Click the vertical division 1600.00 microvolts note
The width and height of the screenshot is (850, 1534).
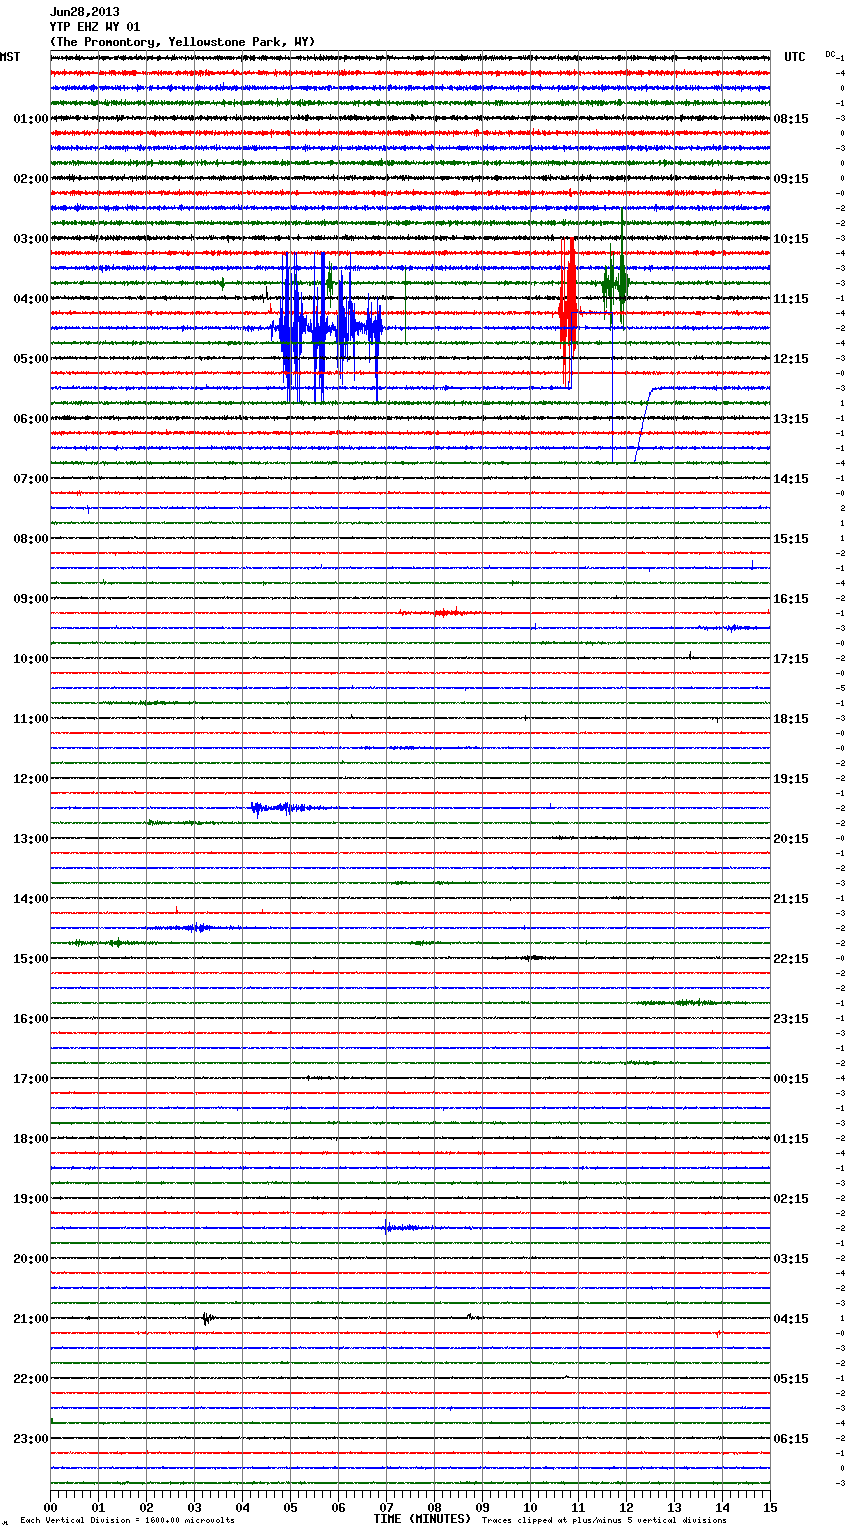[x=127, y=1521]
